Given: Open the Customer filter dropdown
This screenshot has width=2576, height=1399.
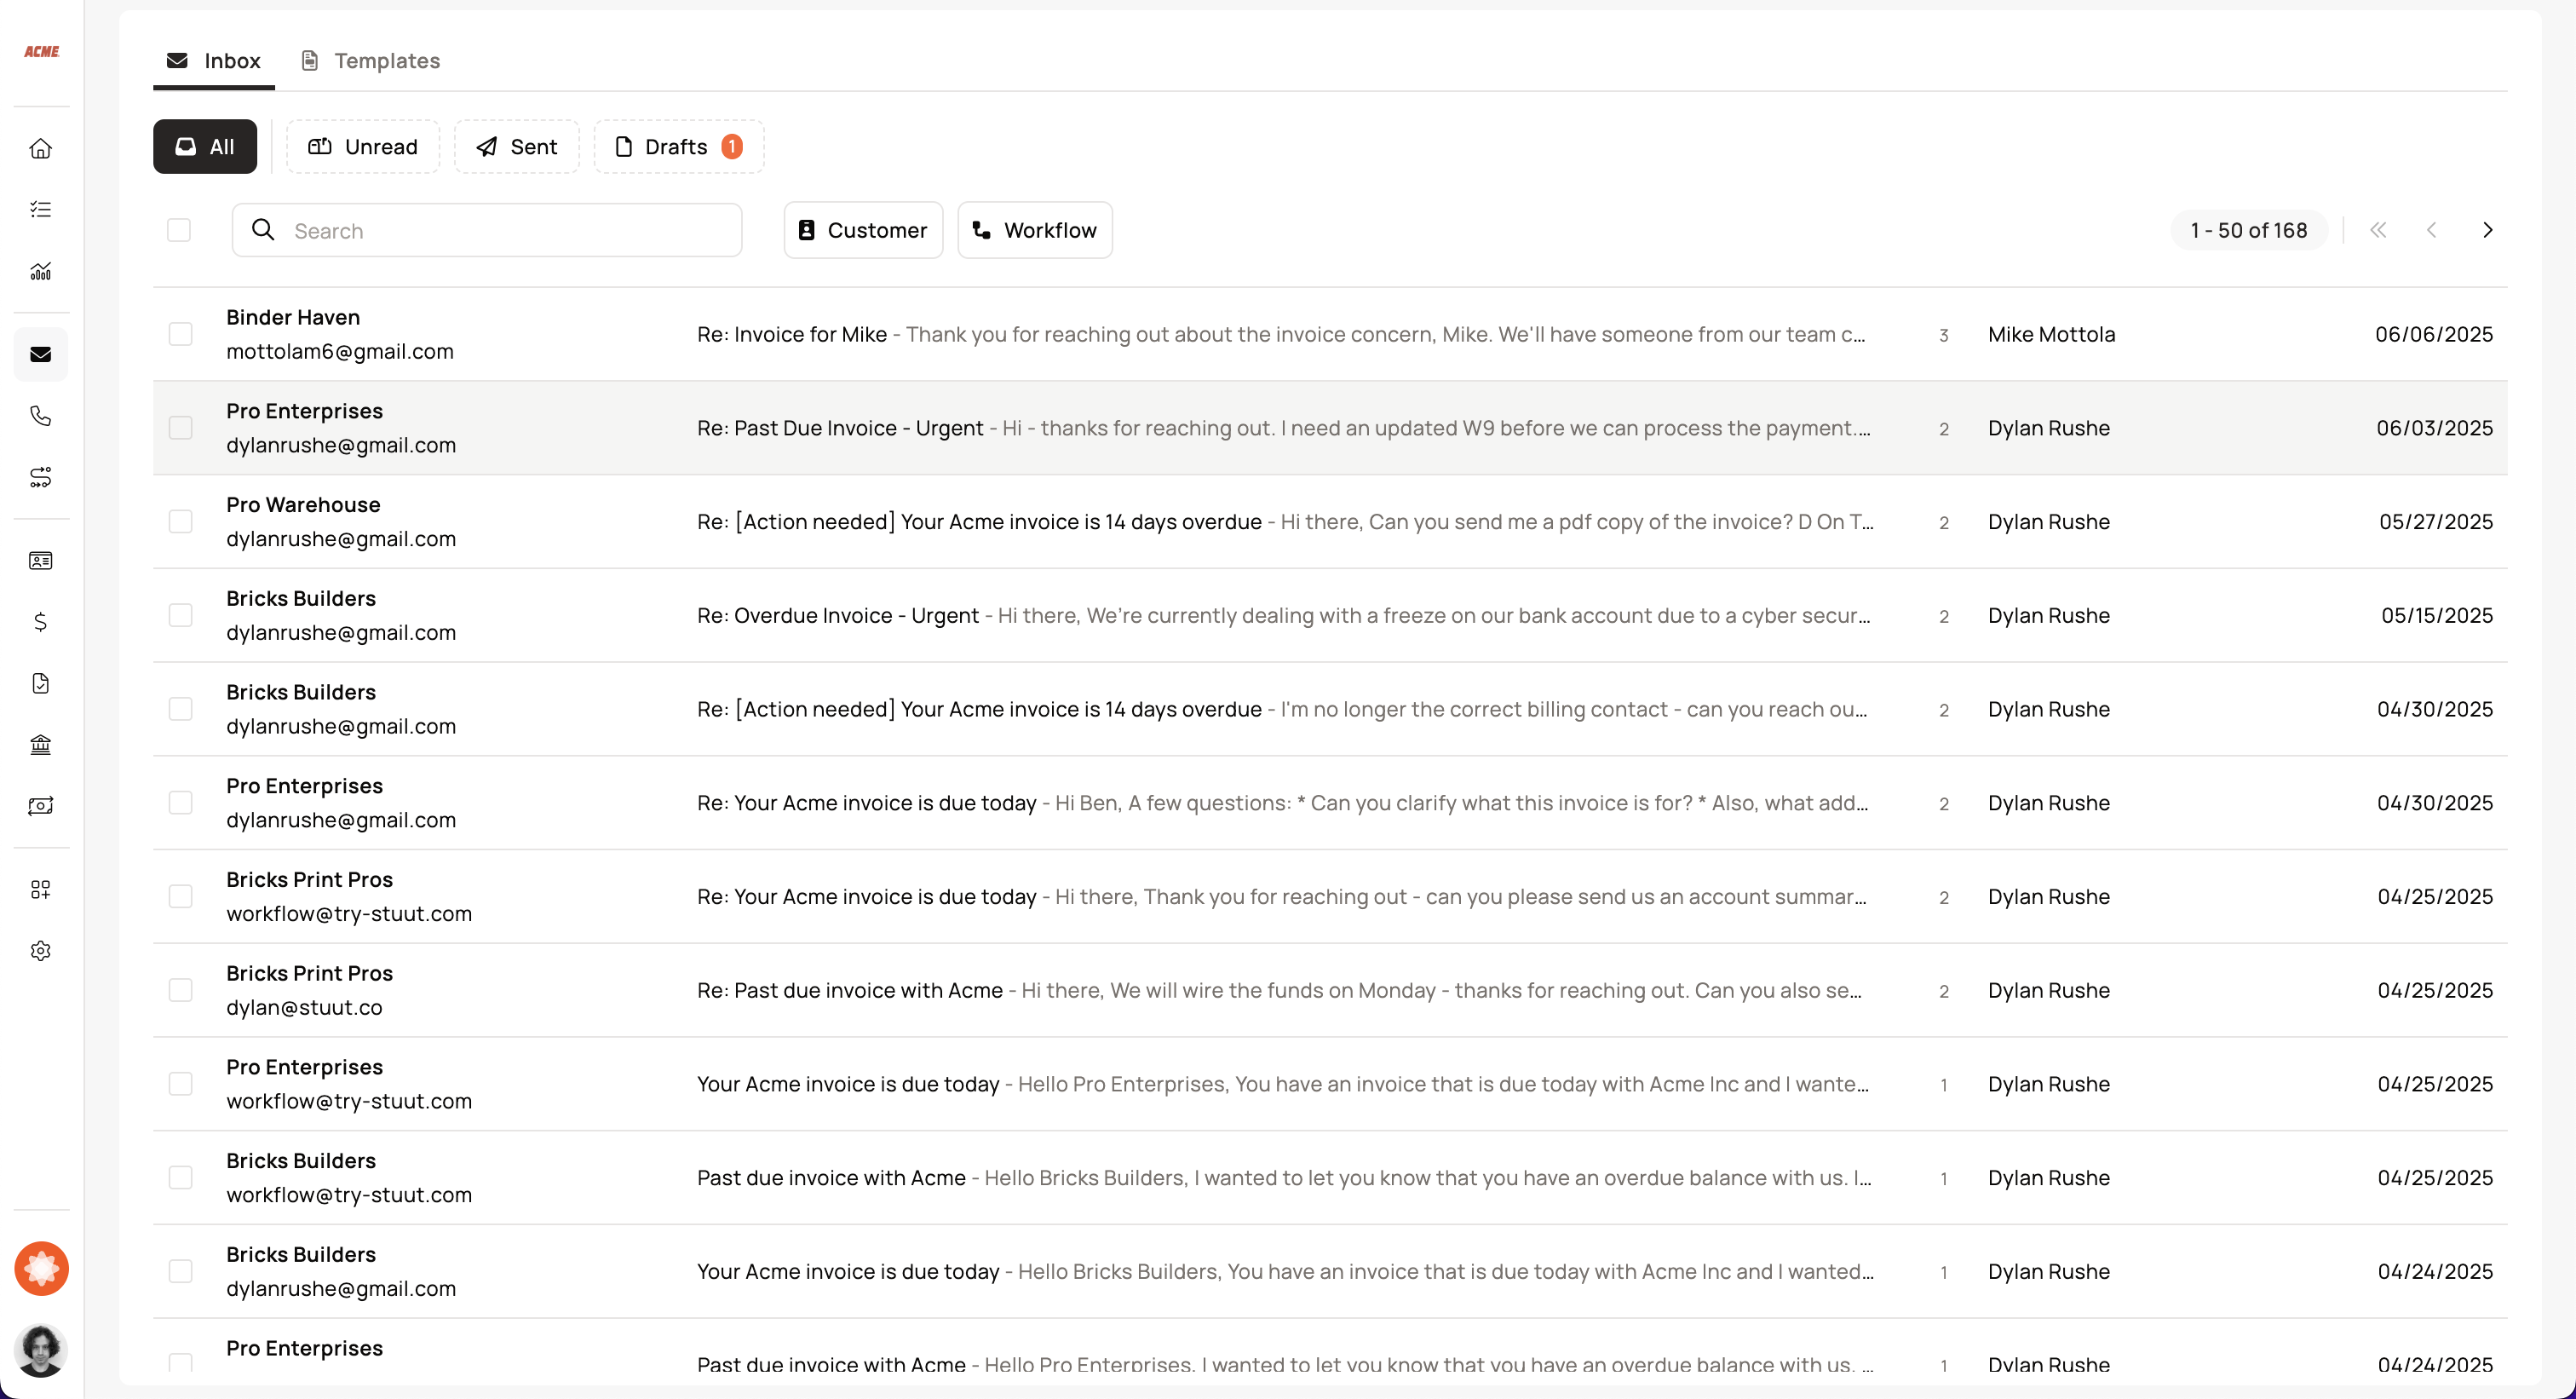Looking at the screenshot, I should pos(863,230).
